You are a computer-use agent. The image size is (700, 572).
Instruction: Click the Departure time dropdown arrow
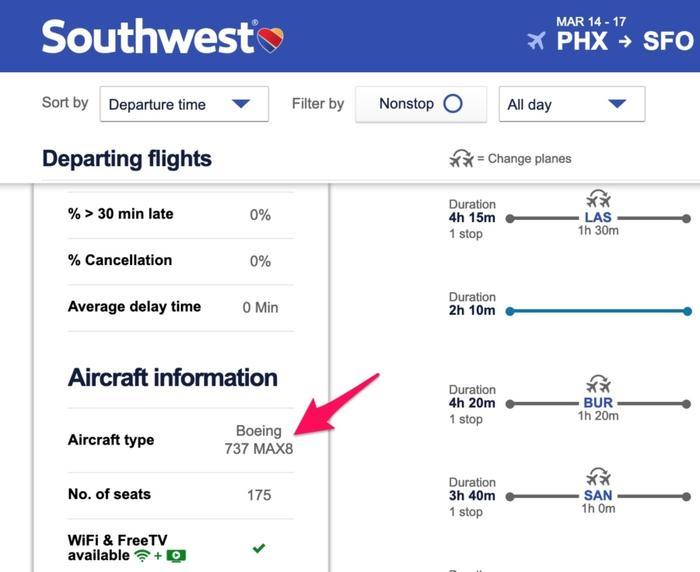tap(241, 104)
